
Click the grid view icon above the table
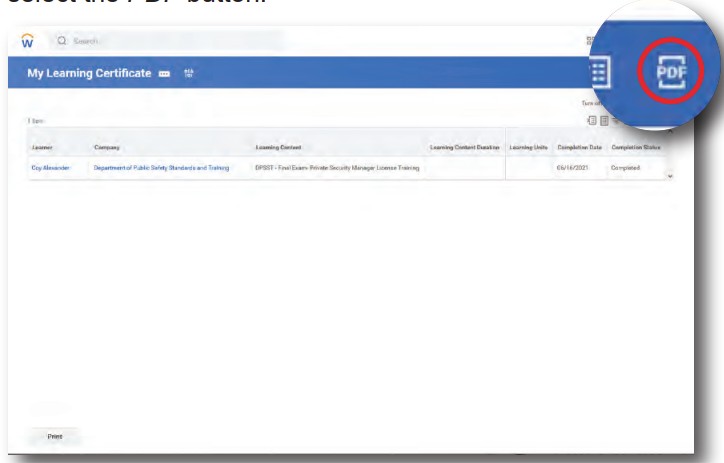pos(604,121)
